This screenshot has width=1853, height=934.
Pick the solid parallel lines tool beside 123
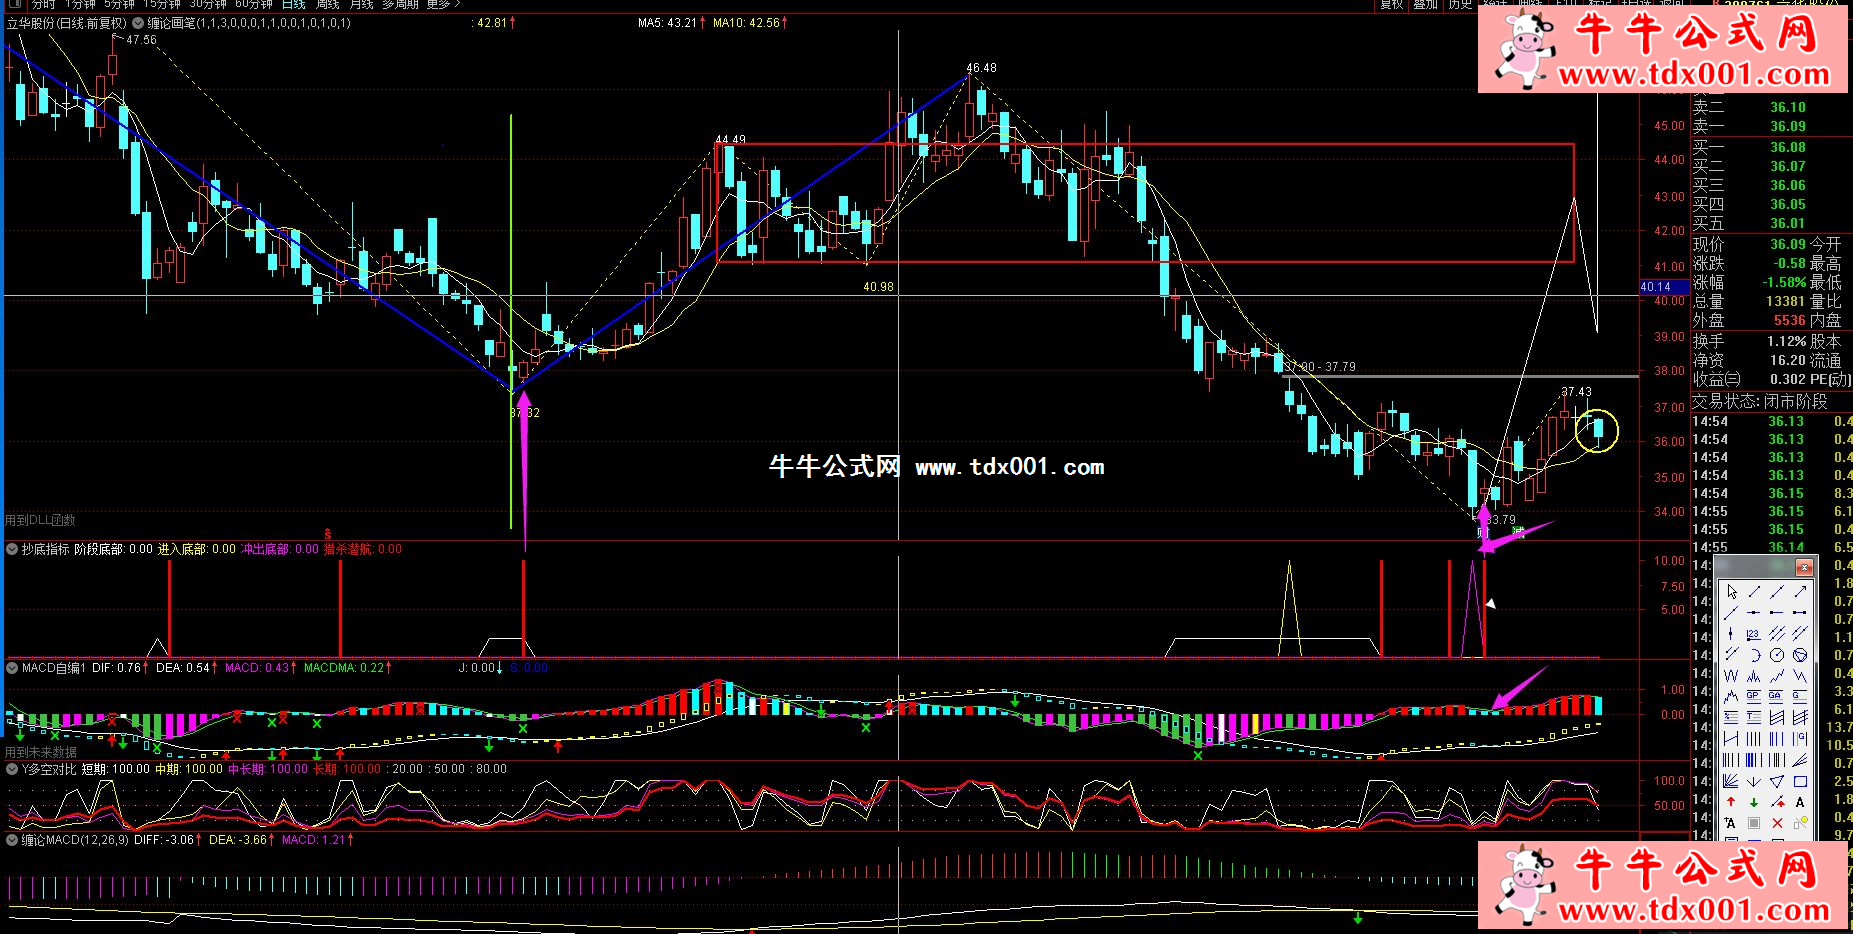[x=1777, y=634]
